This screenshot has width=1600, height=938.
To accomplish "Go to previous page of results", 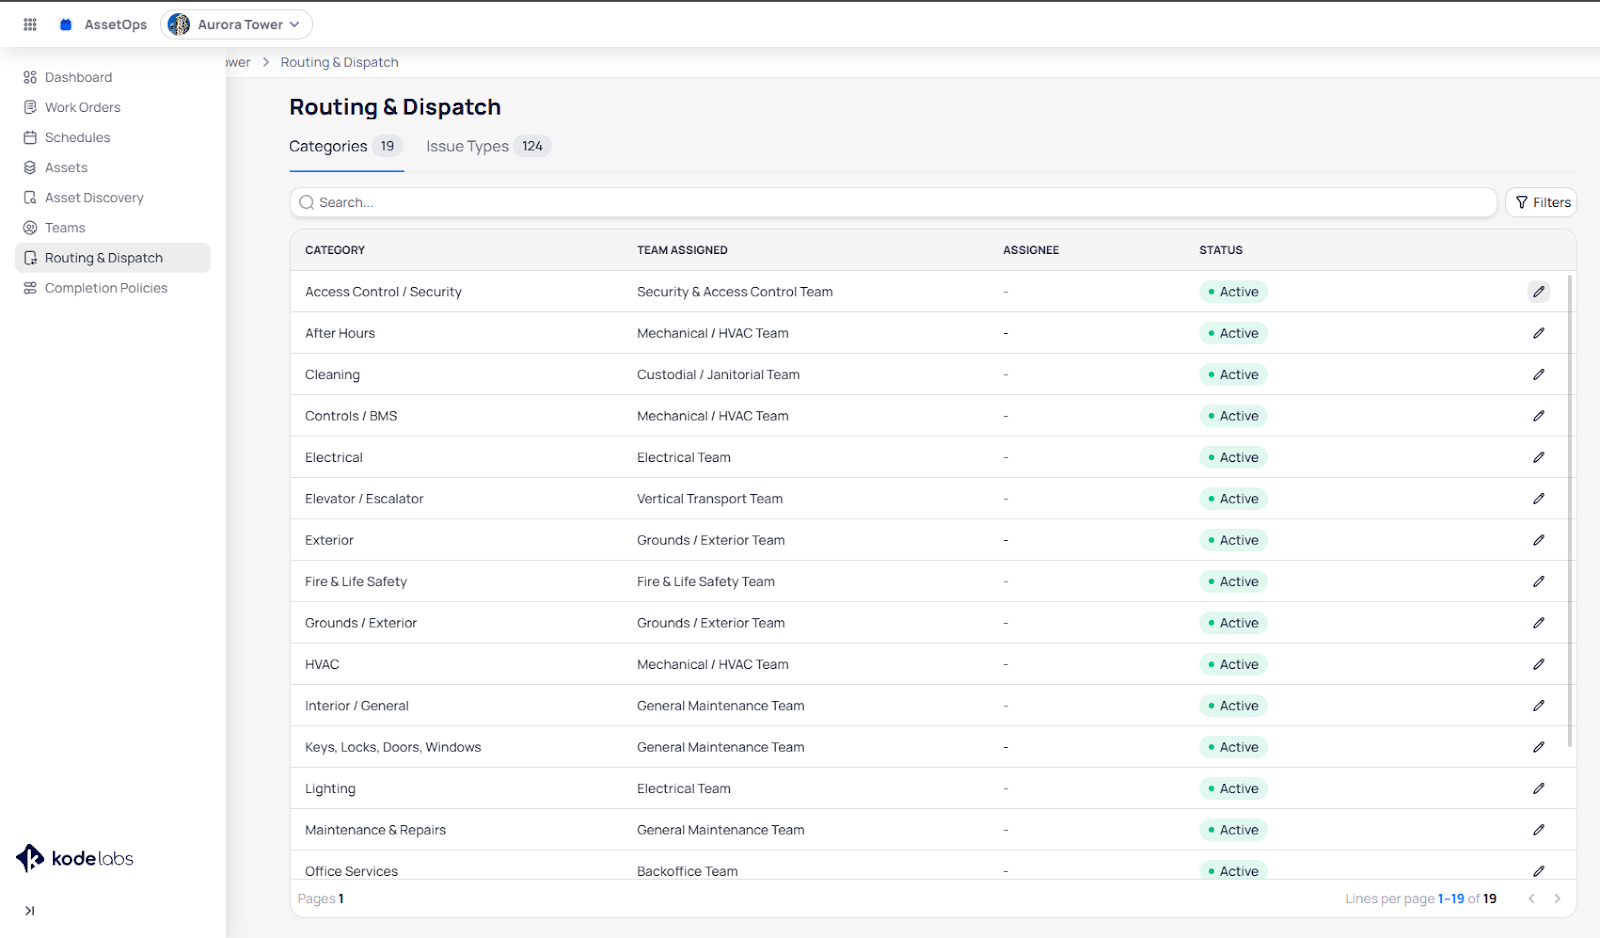I will point(1531,899).
